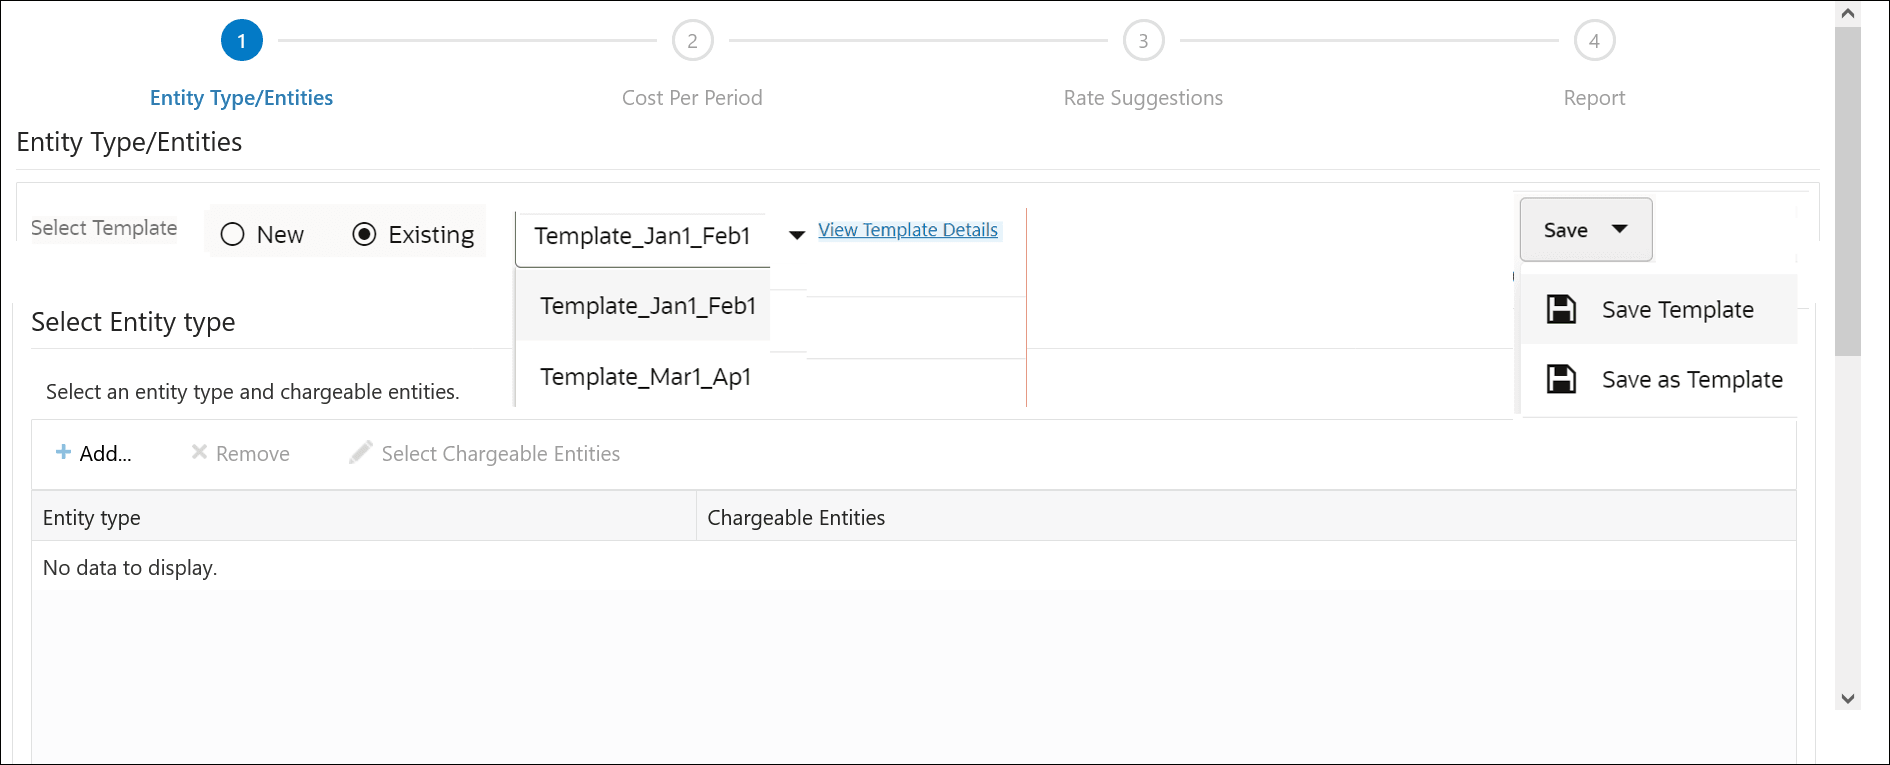The width and height of the screenshot is (1890, 765).
Task: Click the 'No data to display.' text
Action: (x=130, y=568)
